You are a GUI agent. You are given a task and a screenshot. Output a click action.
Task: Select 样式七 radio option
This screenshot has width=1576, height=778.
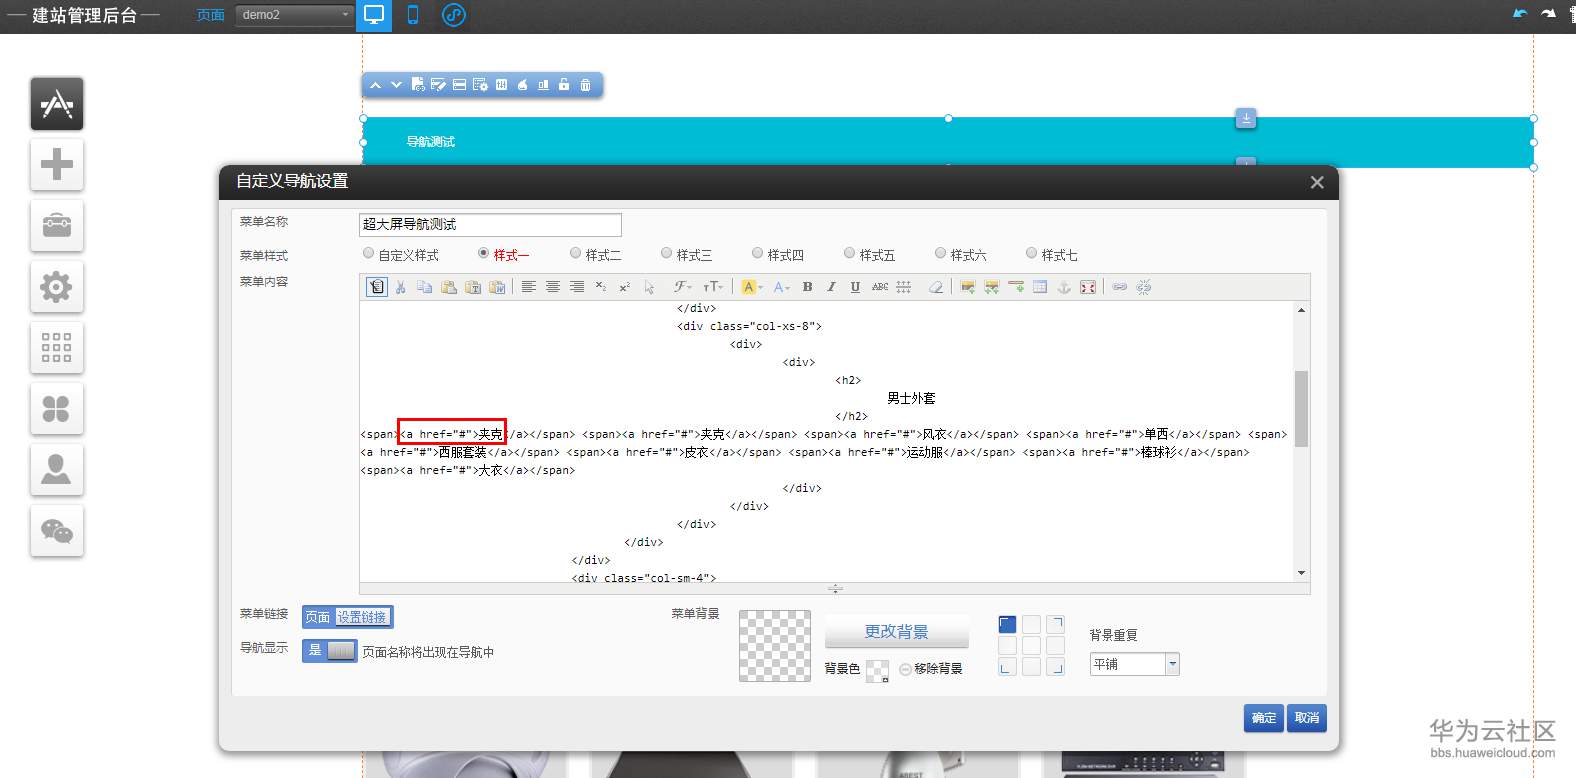point(1031,254)
